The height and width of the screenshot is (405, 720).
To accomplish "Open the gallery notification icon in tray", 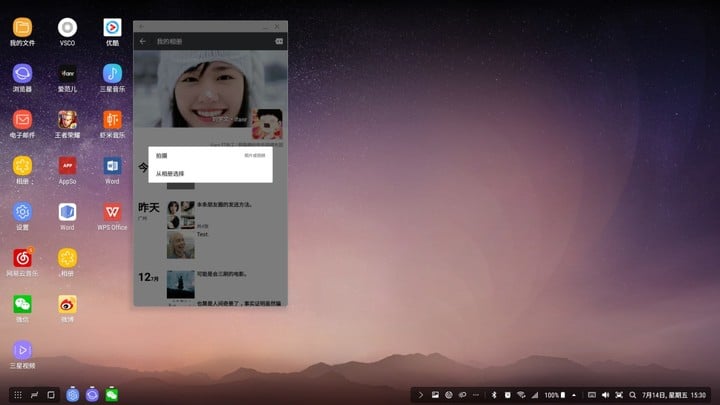I will (435, 395).
